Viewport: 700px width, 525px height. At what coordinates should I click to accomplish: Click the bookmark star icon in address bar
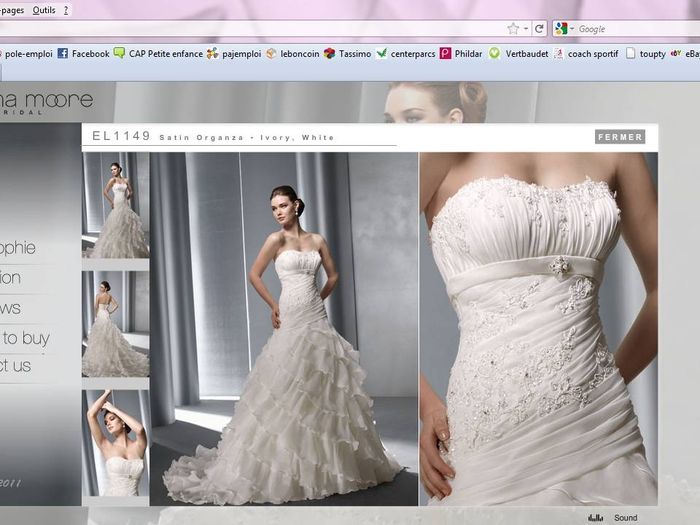tap(513, 29)
